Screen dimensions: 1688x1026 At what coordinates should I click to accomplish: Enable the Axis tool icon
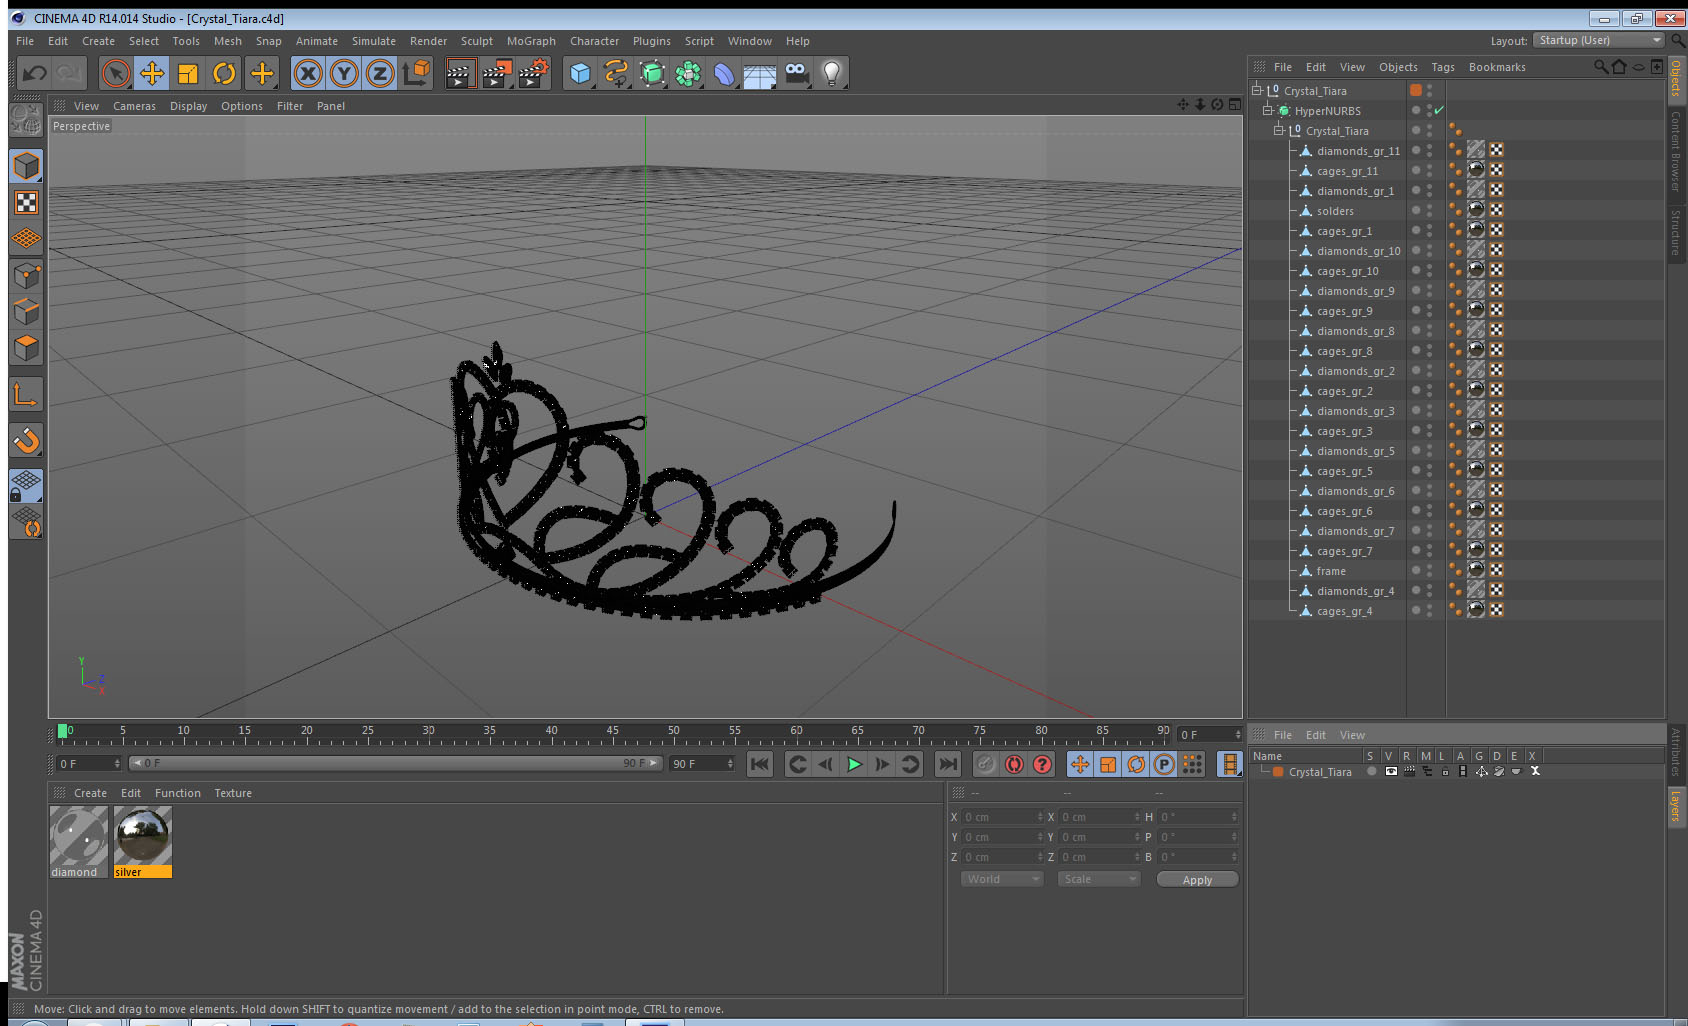[26, 395]
